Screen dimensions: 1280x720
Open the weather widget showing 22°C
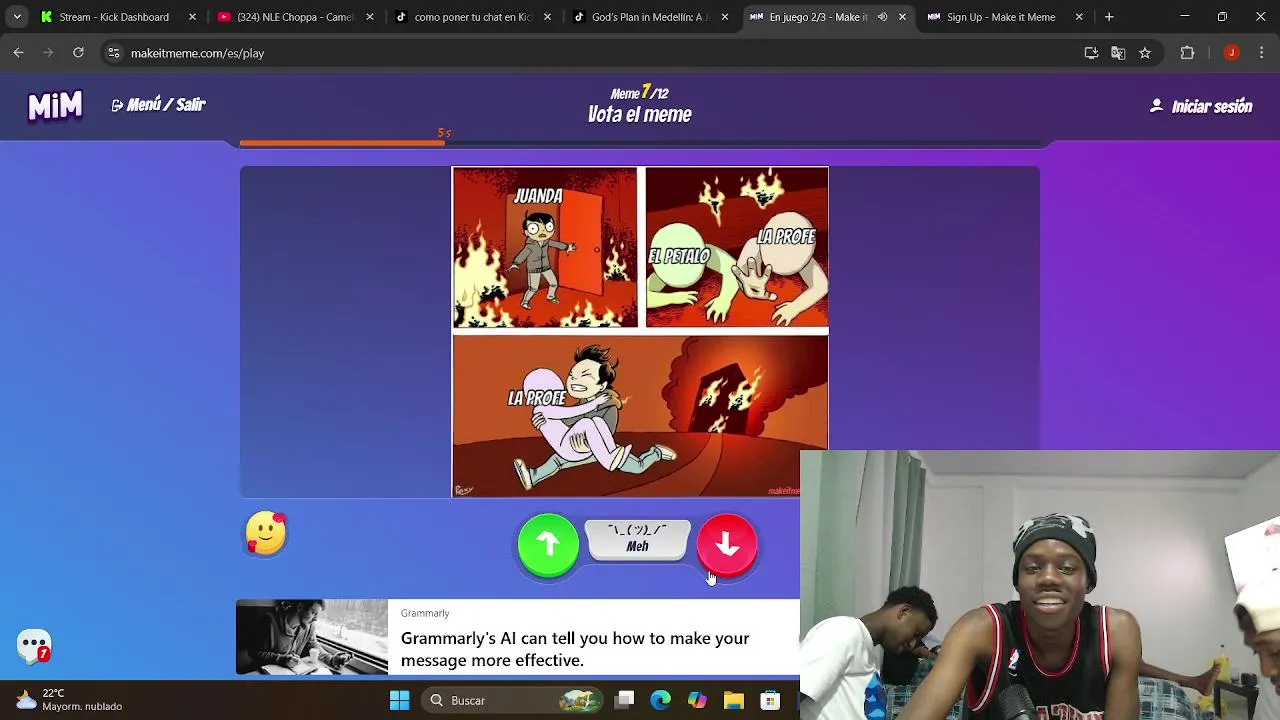coord(70,700)
